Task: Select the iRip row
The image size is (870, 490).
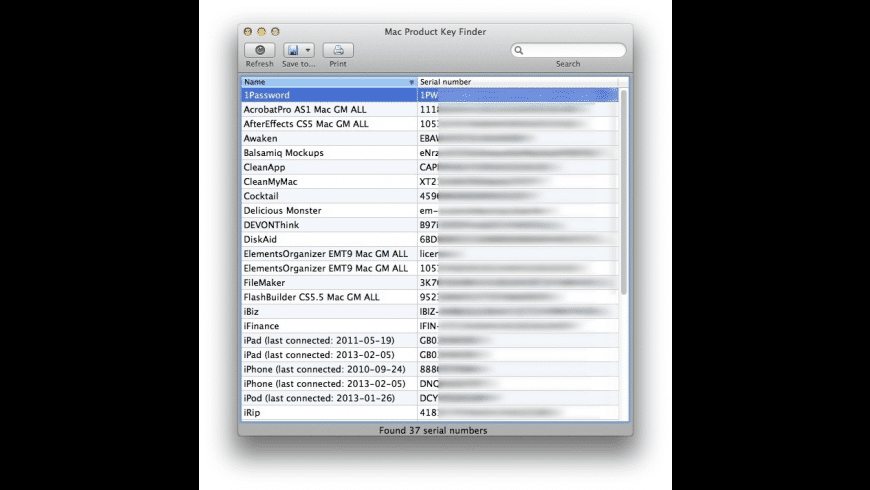Action: click(x=430, y=412)
